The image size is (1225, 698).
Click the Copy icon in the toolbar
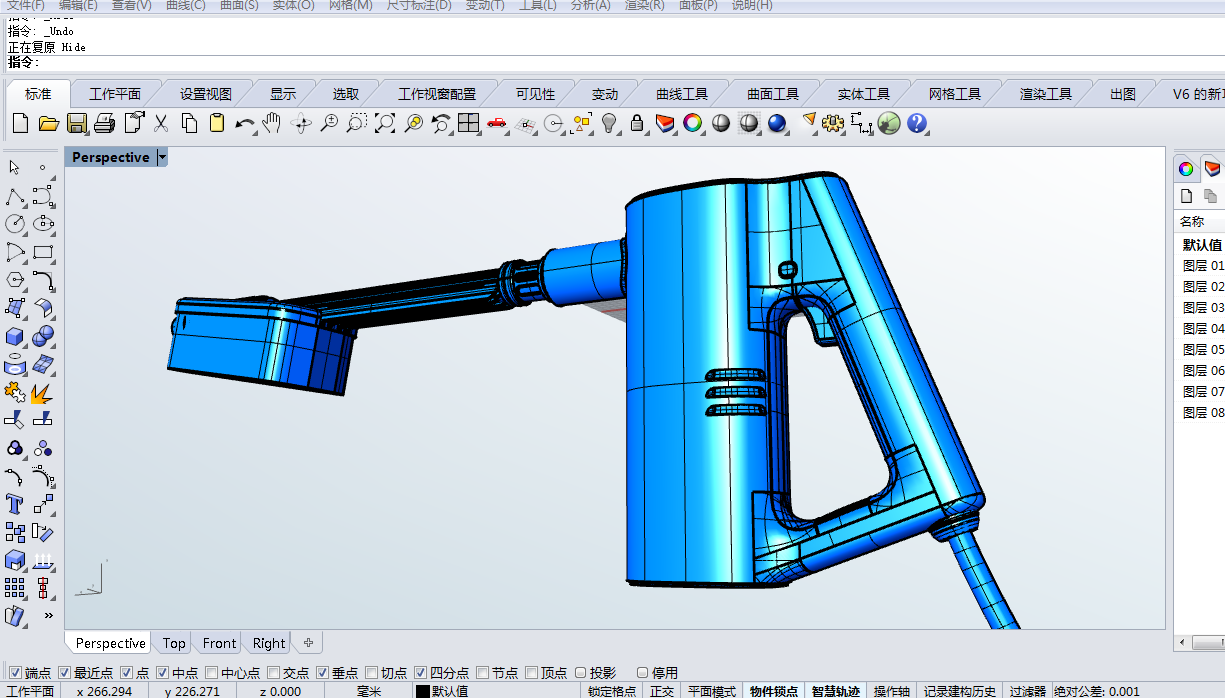(189, 123)
